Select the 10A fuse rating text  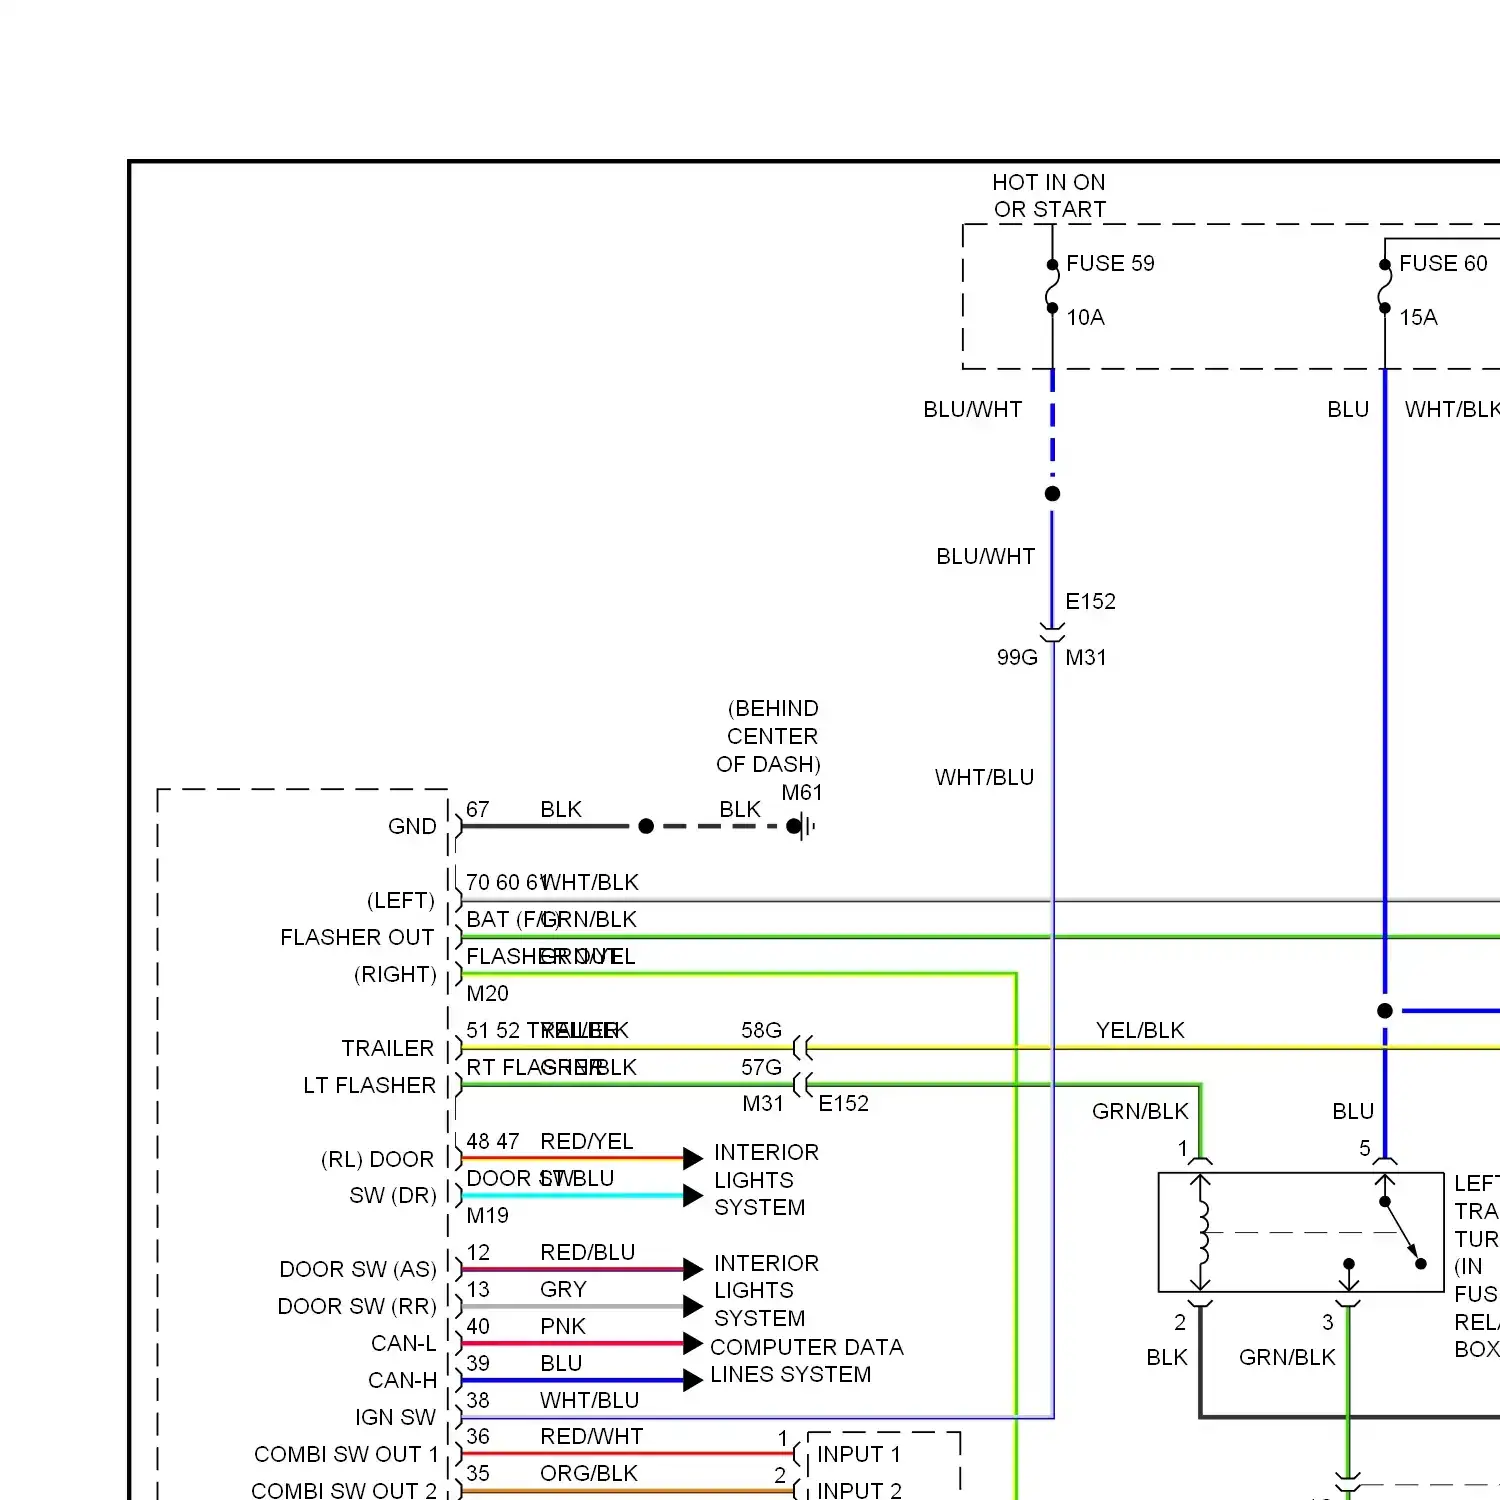tap(1085, 317)
